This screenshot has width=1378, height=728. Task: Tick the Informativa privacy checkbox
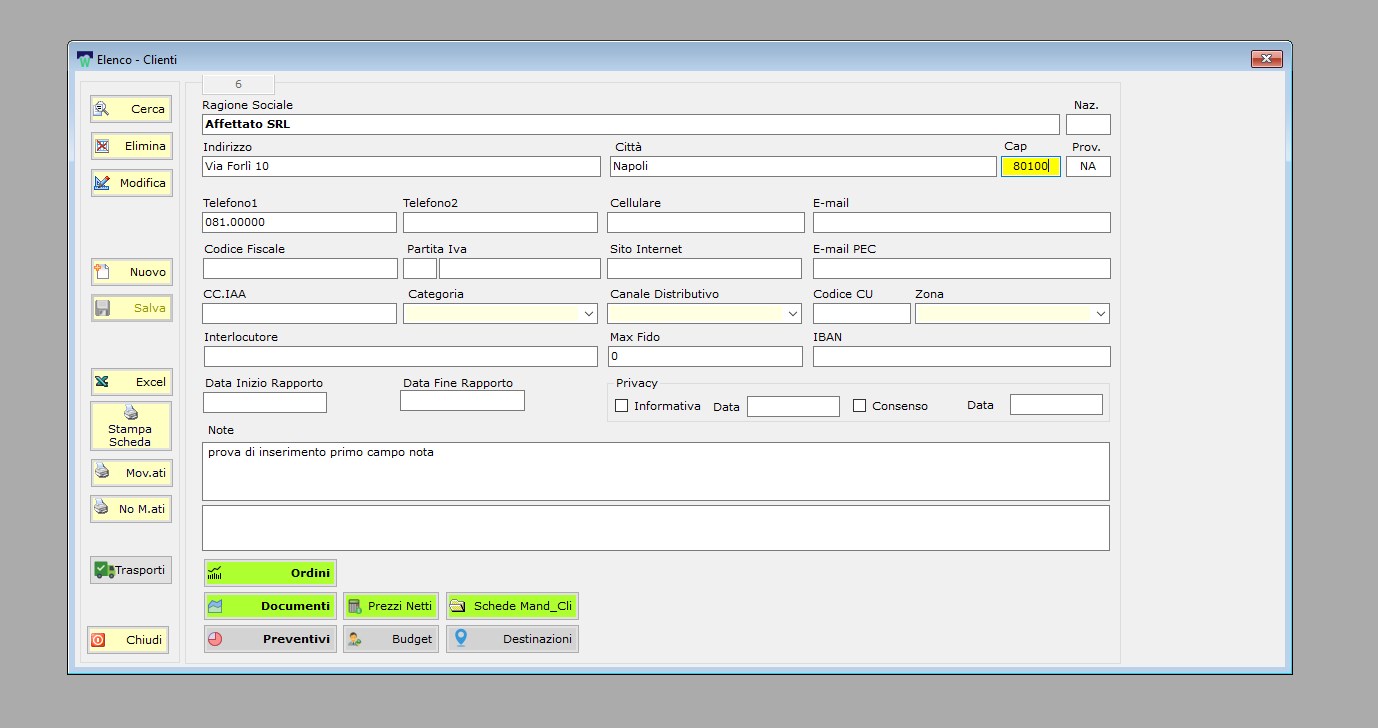coord(621,406)
